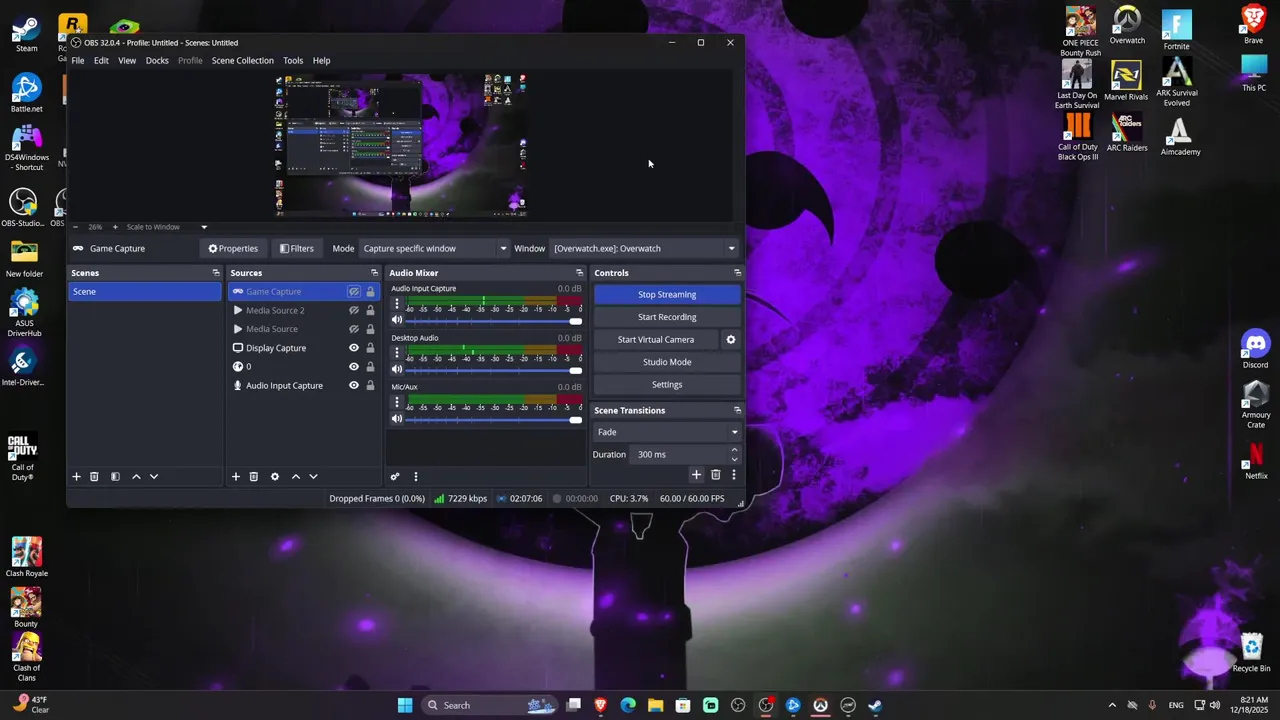Decrease transition duration with down arrow
This screenshot has width=1280, height=720.
(734, 459)
